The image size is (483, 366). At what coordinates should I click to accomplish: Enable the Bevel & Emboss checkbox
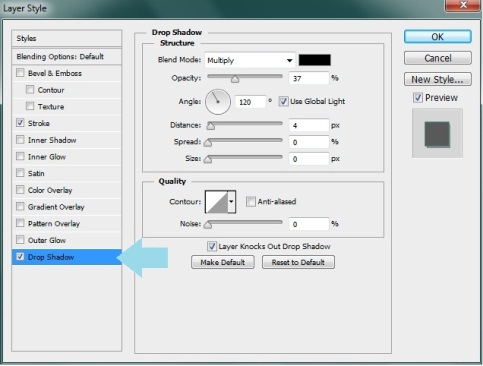tap(20, 73)
